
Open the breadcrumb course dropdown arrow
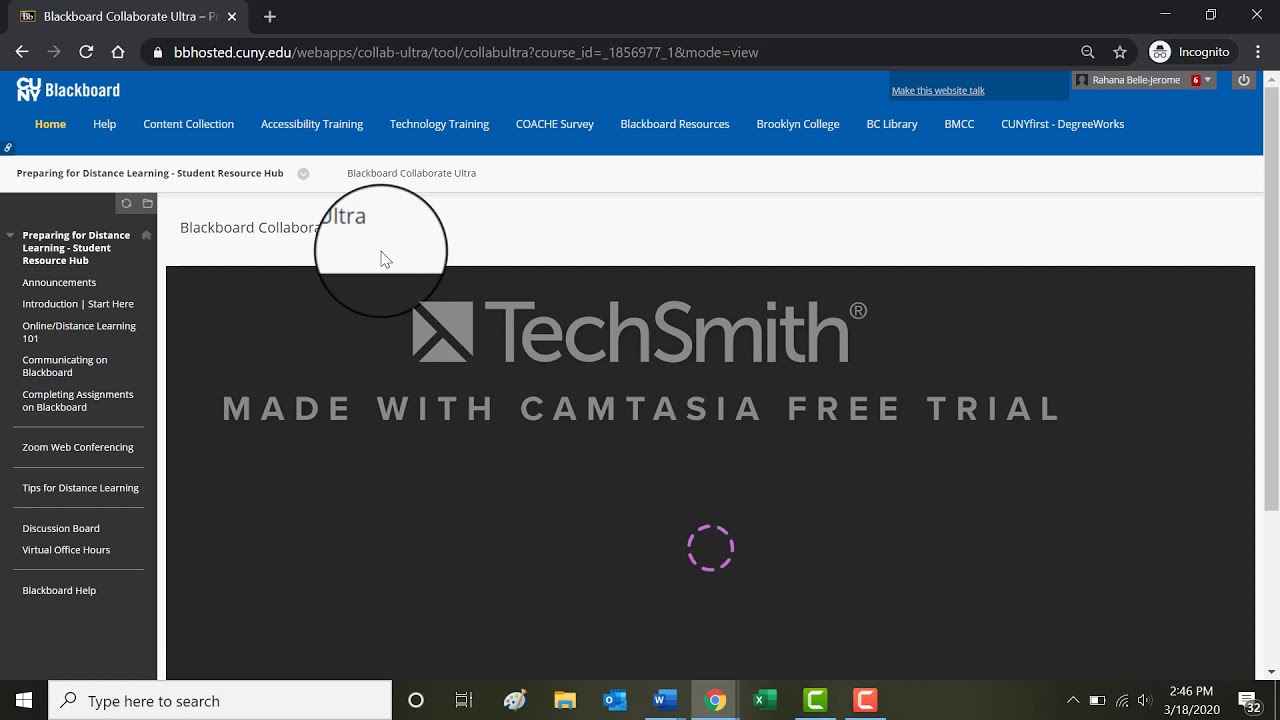point(303,173)
